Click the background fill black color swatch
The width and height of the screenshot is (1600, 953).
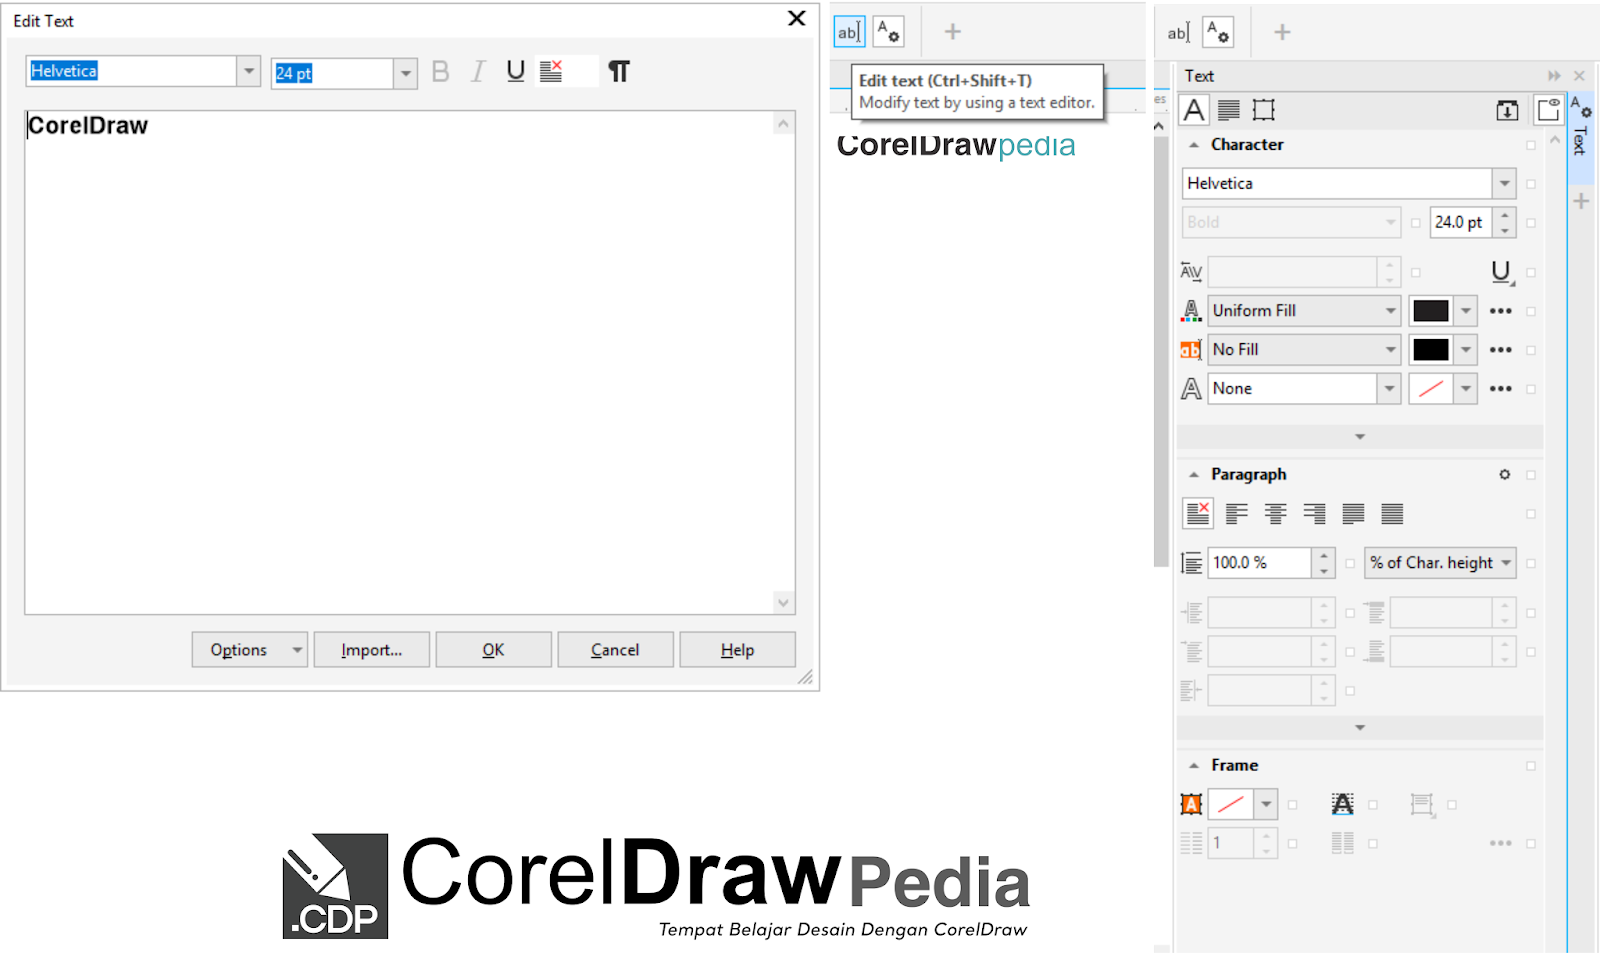tap(1430, 350)
